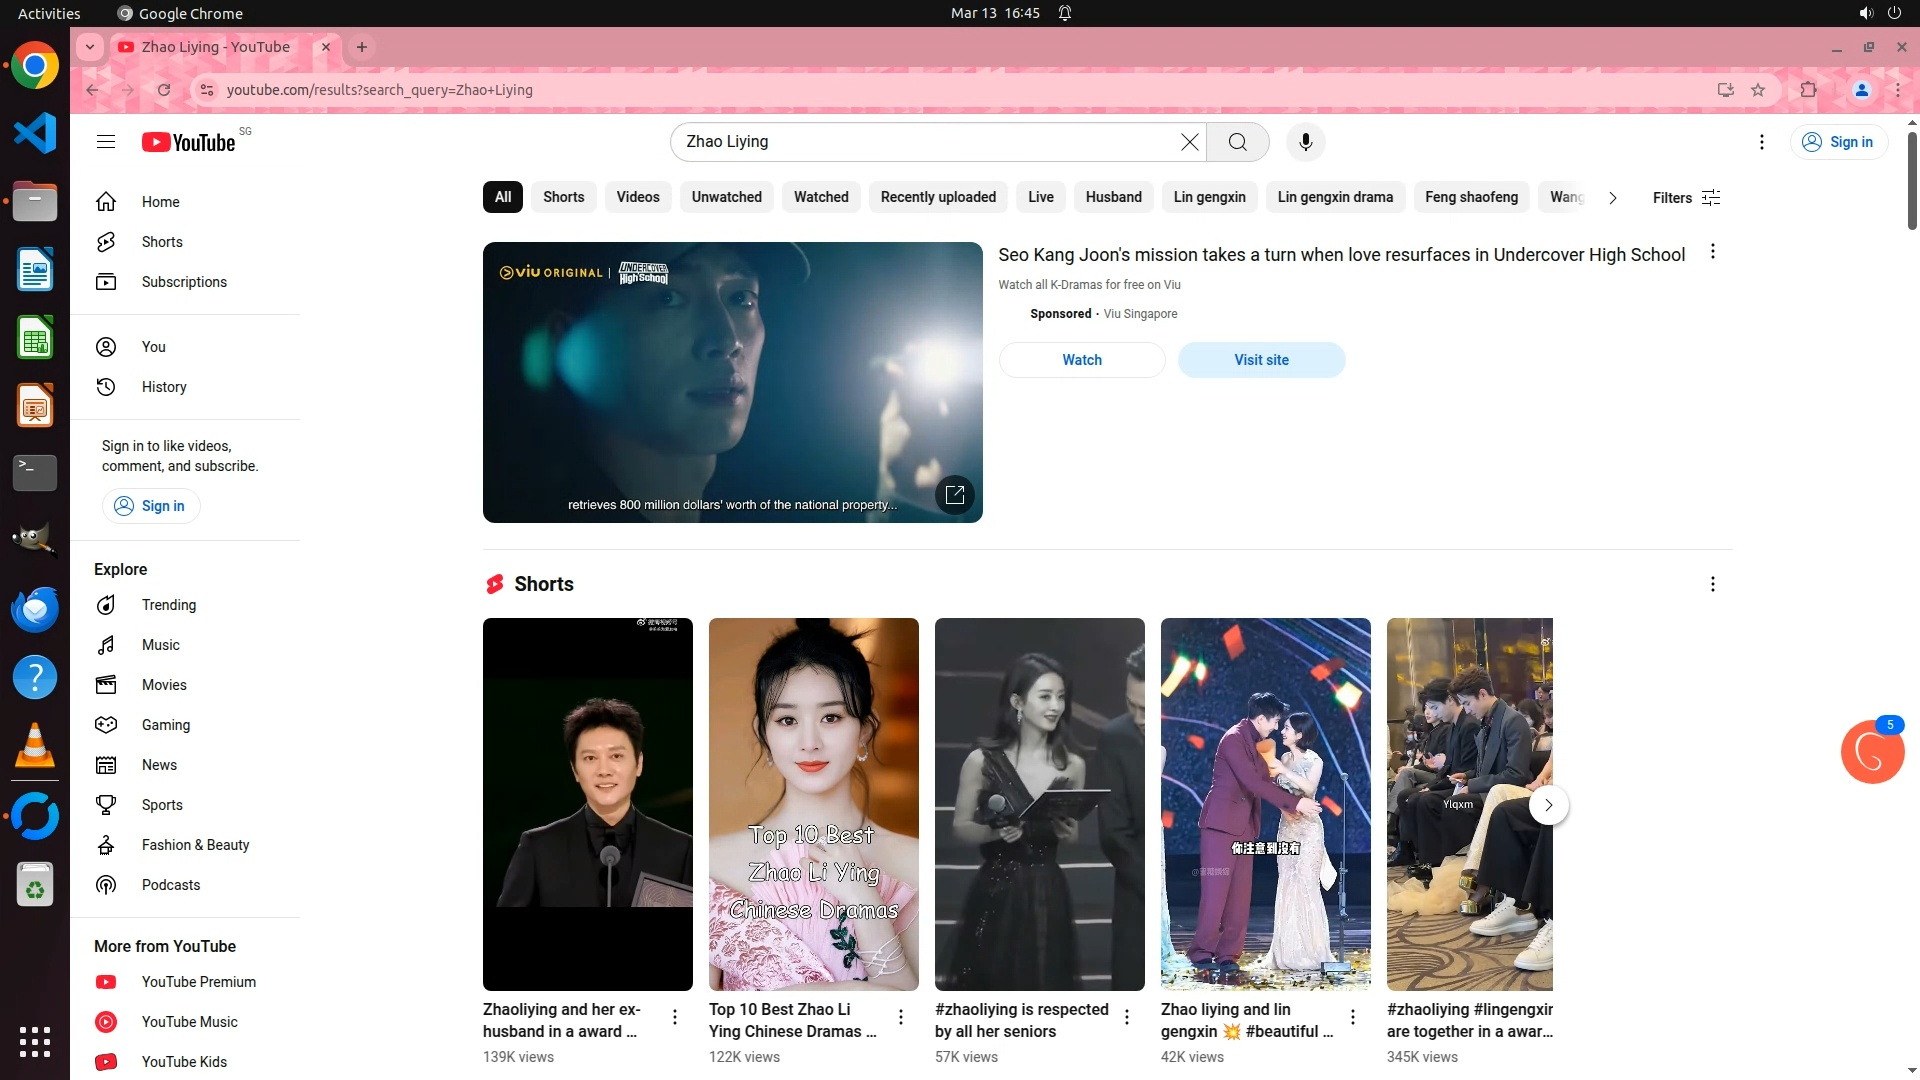Open the Filters options panel

pos(1686,198)
